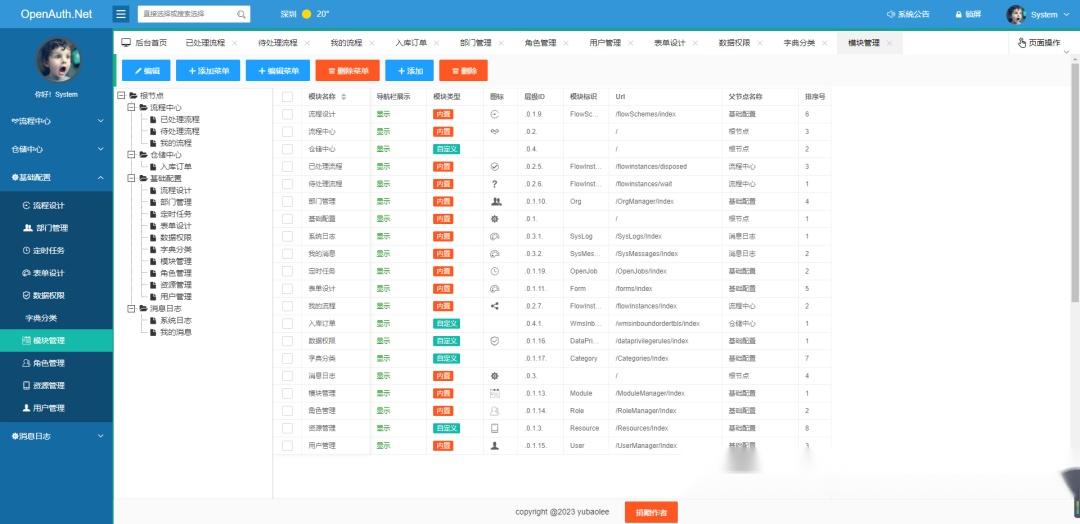
Task: Collapse the 根节点 tree node toggle
Action: click(x=122, y=96)
